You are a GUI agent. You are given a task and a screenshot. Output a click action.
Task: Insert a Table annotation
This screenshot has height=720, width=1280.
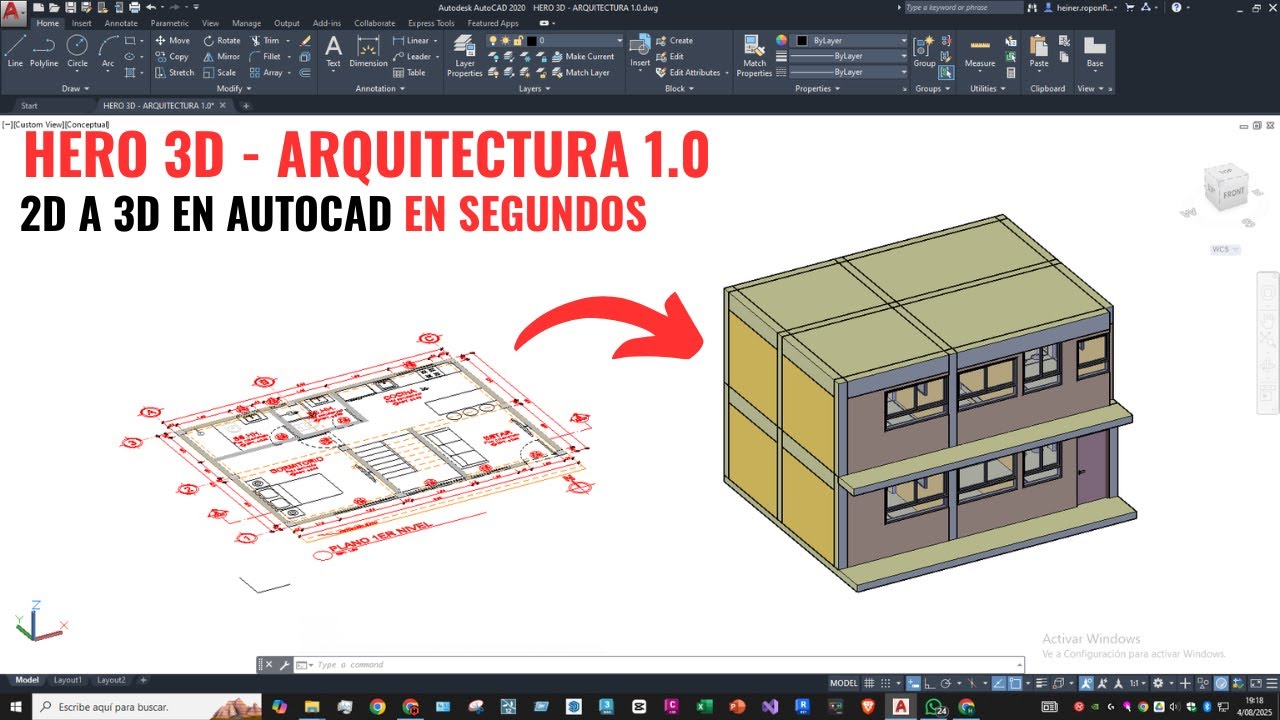(409, 73)
